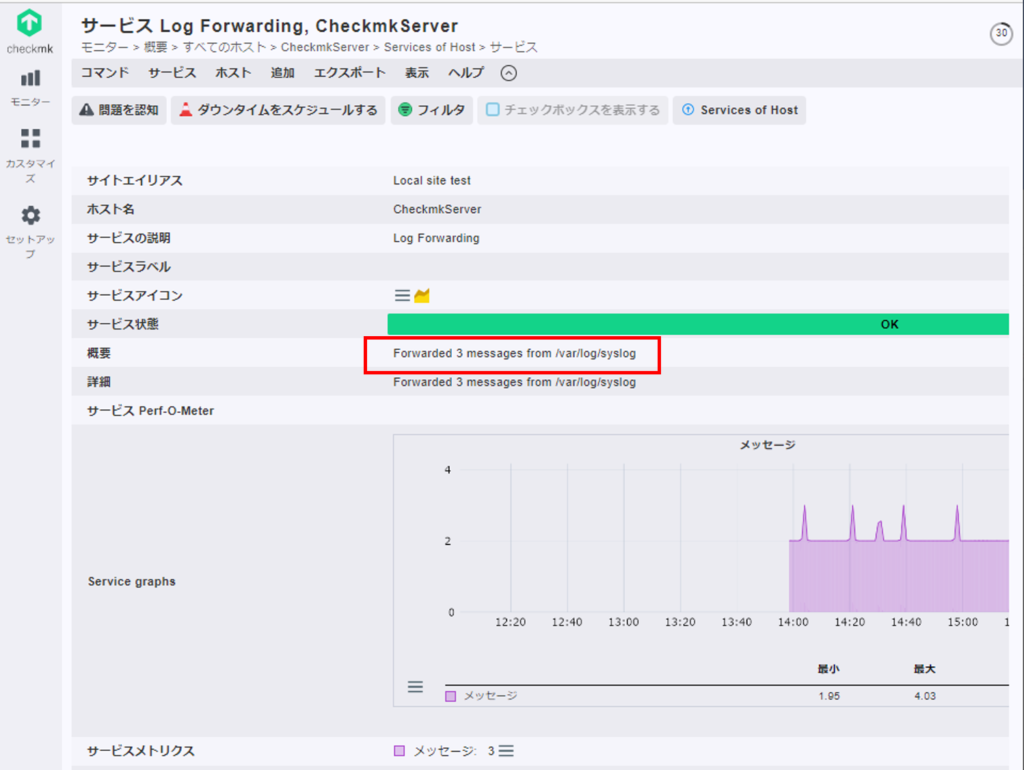The width and height of the screenshot is (1024, 770).
Task: Go to 概要 breadcrumb link
Action: 155,47
